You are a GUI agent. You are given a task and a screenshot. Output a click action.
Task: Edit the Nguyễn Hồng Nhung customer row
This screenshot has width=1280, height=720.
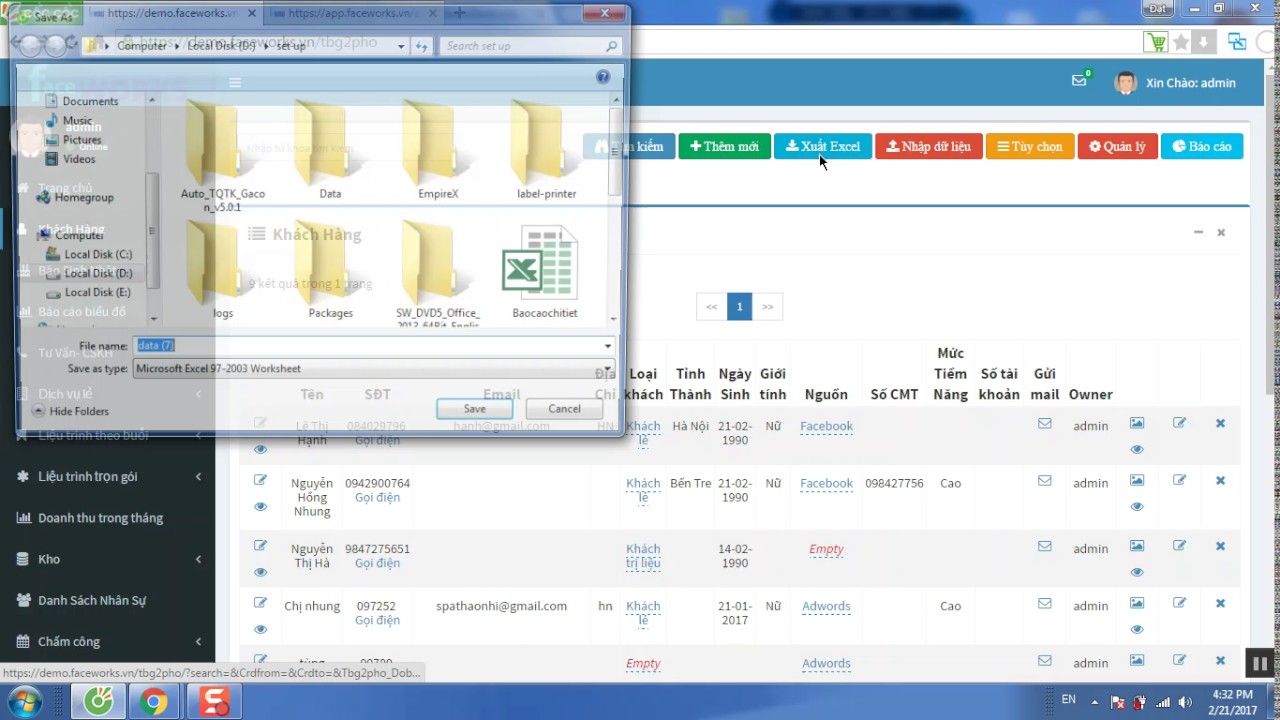pos(1180,481)
